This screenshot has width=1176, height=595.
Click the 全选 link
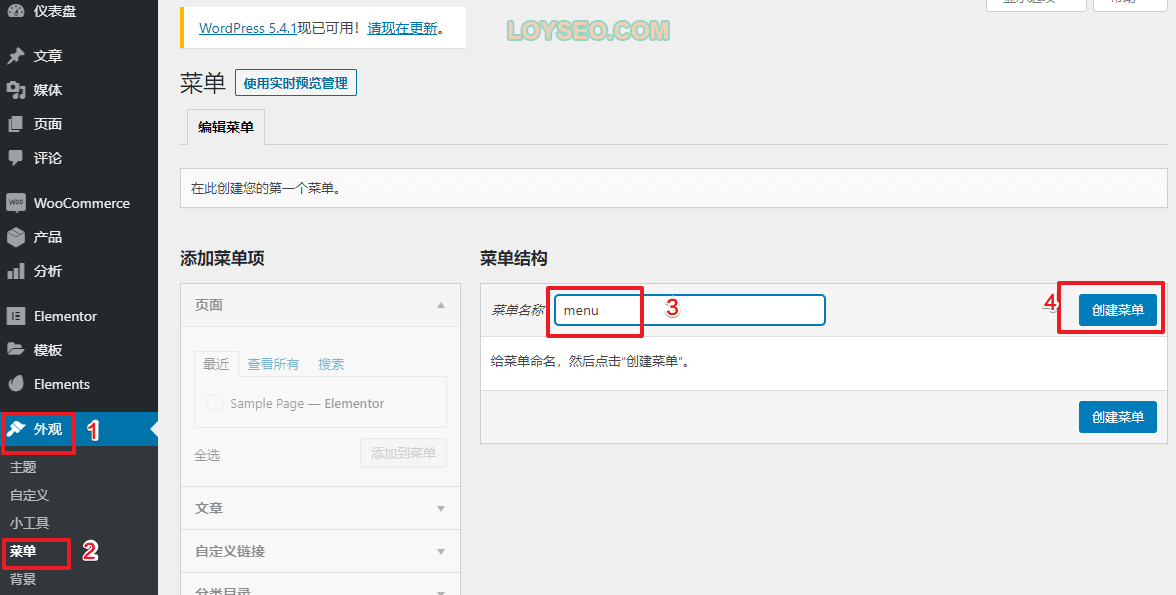click(x=207, y=455)
